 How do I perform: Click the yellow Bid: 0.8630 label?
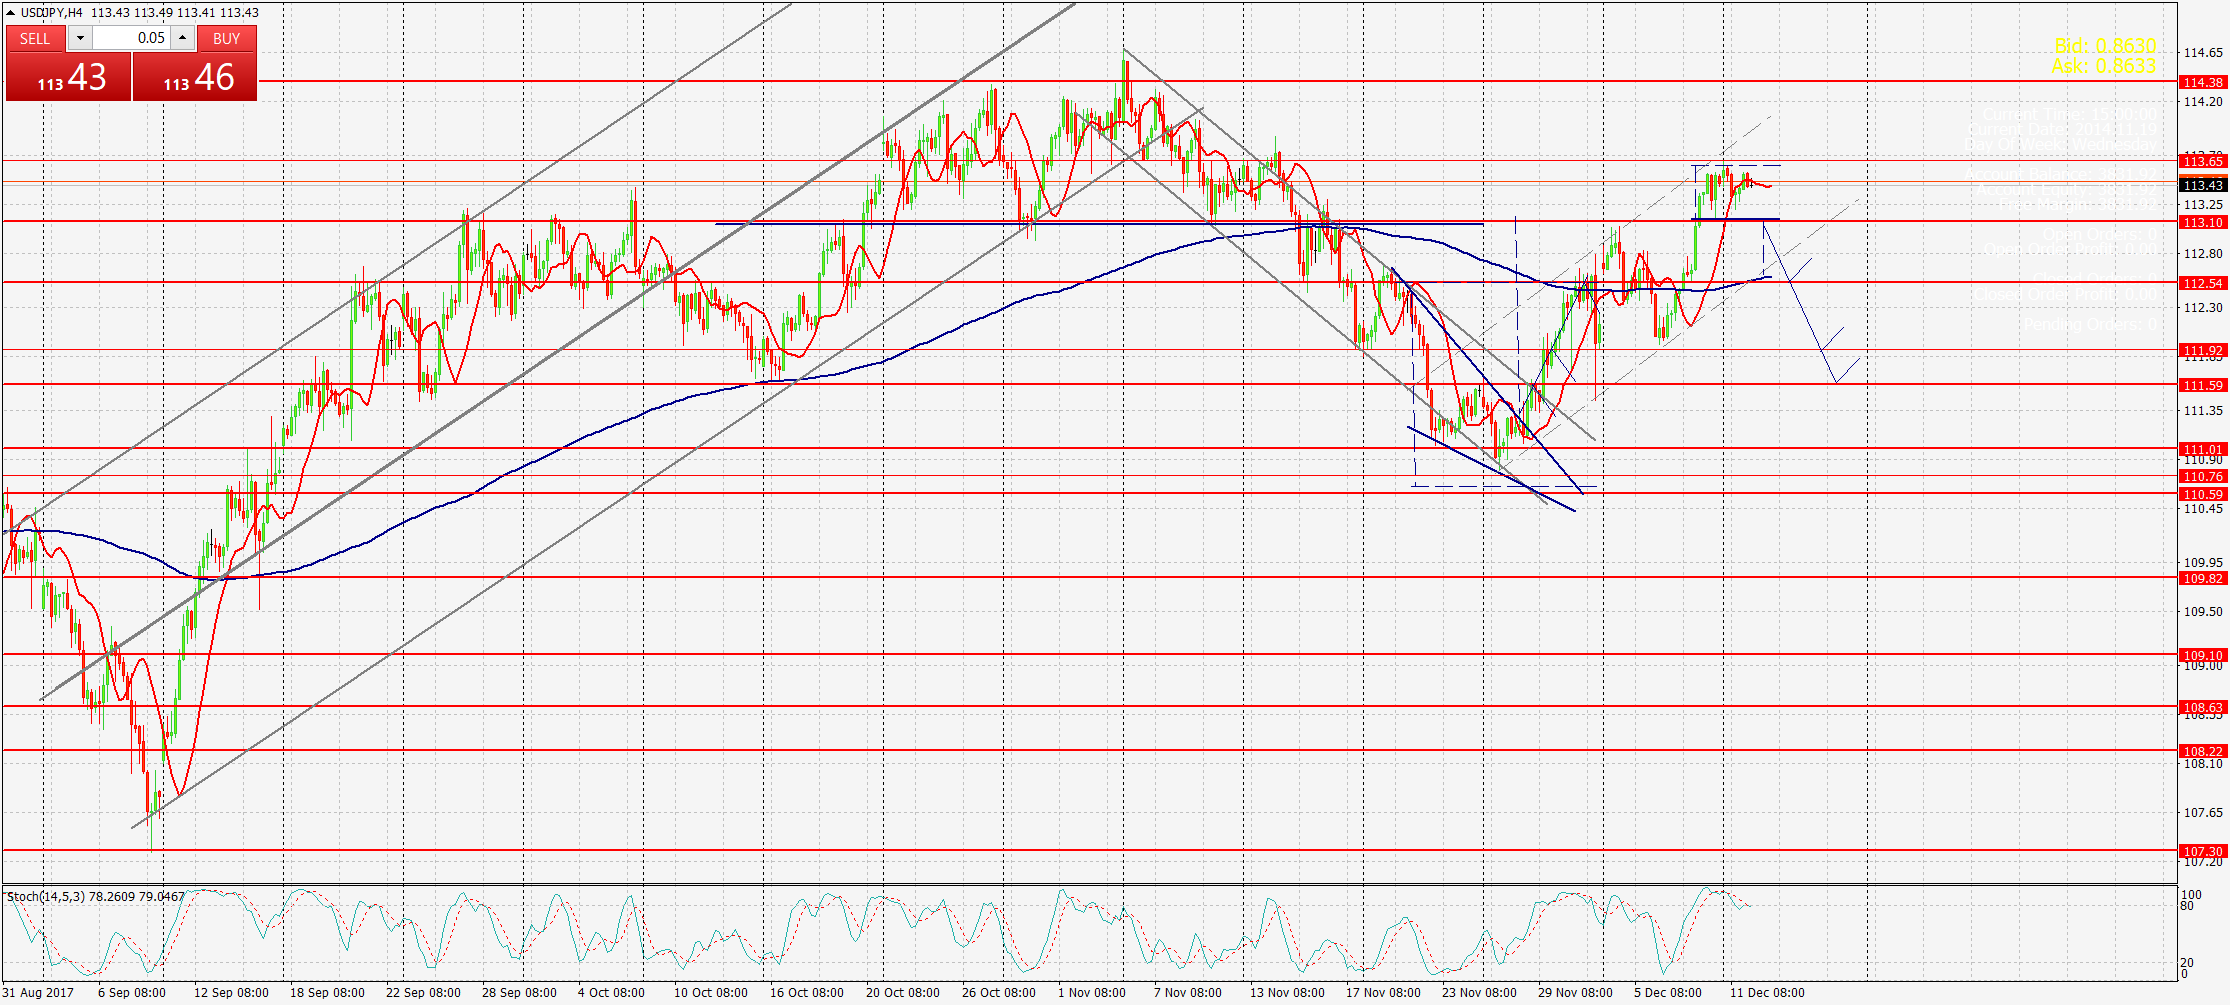(x=2105, y=46)
